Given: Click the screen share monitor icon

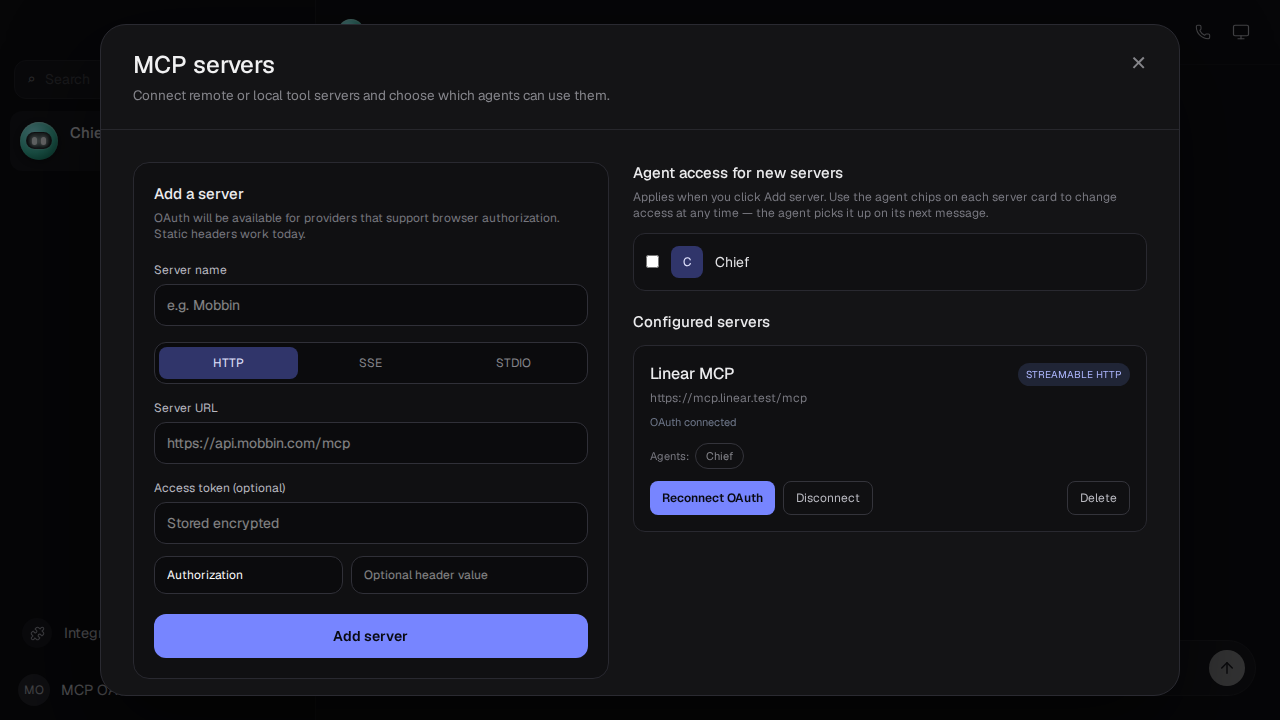Looking at the screenshot, I should (x=1241, y=32).
